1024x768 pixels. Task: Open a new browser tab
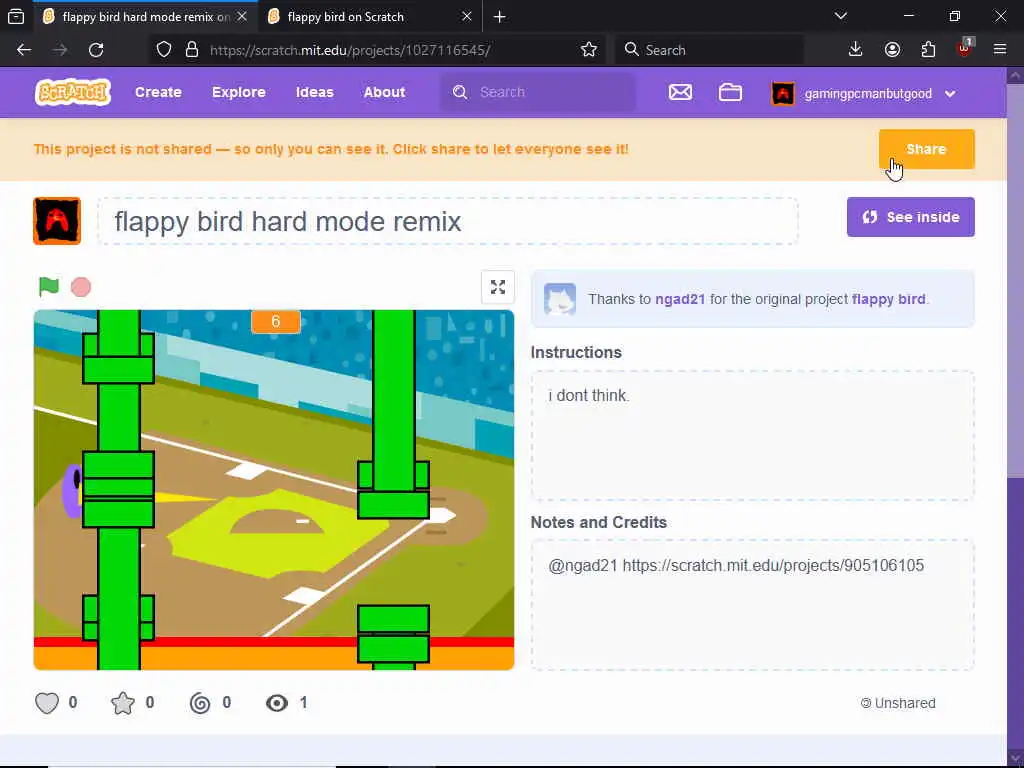tap(500, 16)
